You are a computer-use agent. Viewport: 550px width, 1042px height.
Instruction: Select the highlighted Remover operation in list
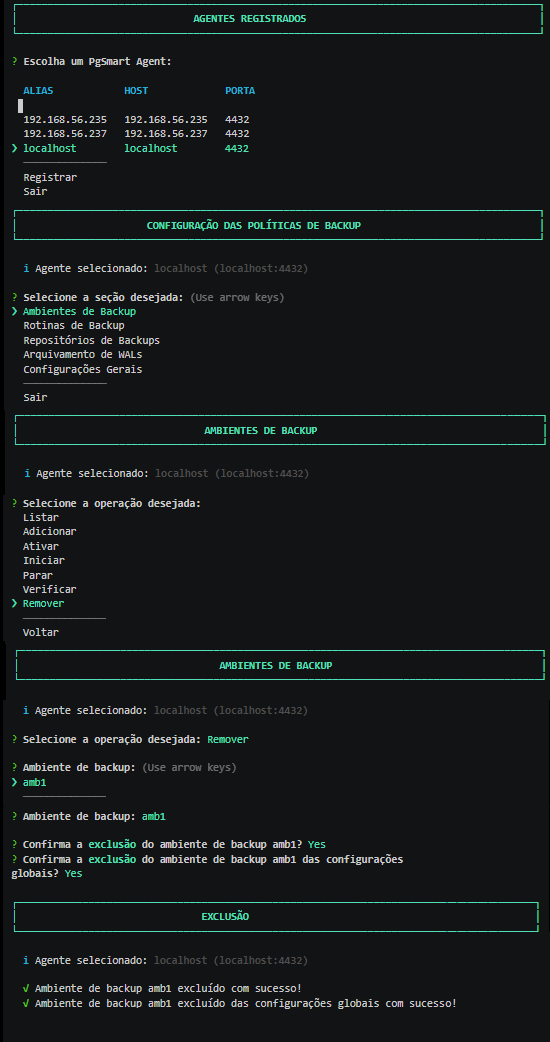pos(43,603)
